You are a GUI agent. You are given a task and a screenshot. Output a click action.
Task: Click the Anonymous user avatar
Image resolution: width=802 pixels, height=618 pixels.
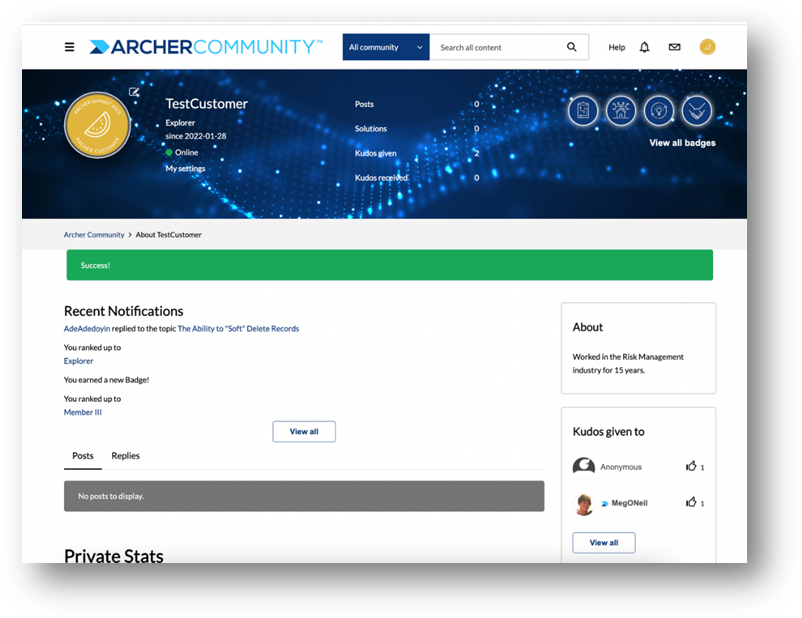pyautogui.click(x=584, y=467)
